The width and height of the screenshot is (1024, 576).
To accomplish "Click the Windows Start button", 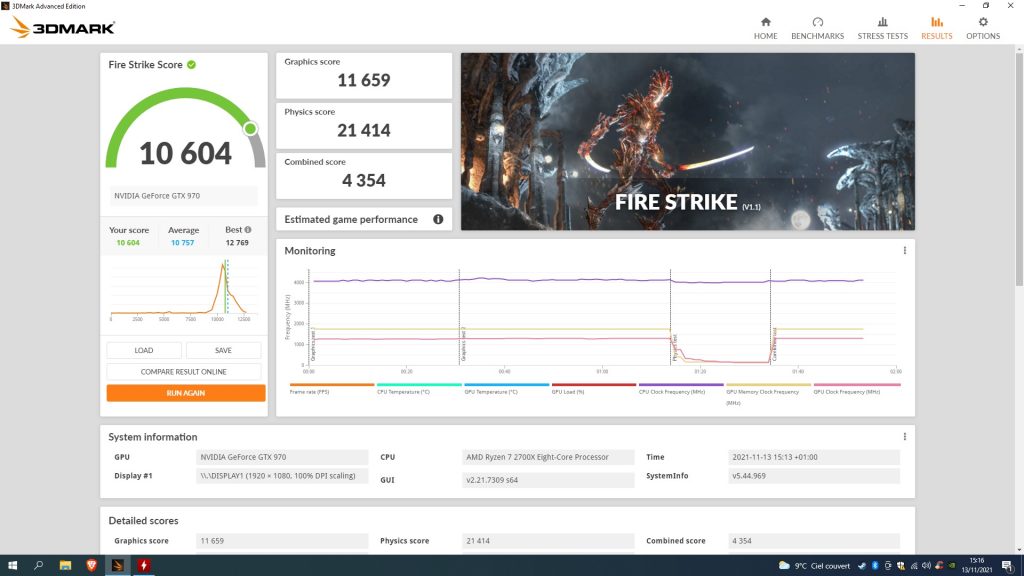I will (12, 565).
